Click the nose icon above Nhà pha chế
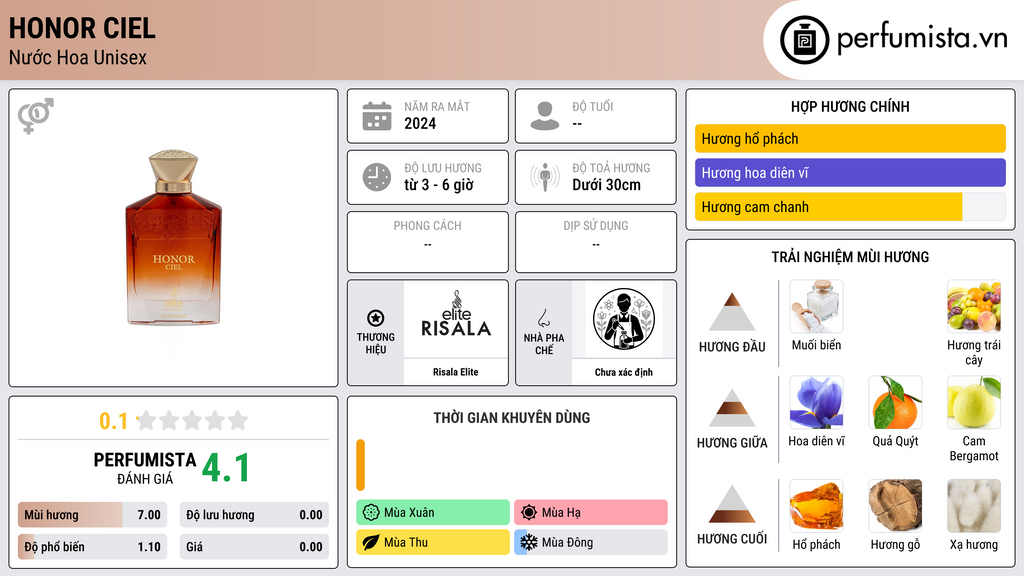 [543, 318]
